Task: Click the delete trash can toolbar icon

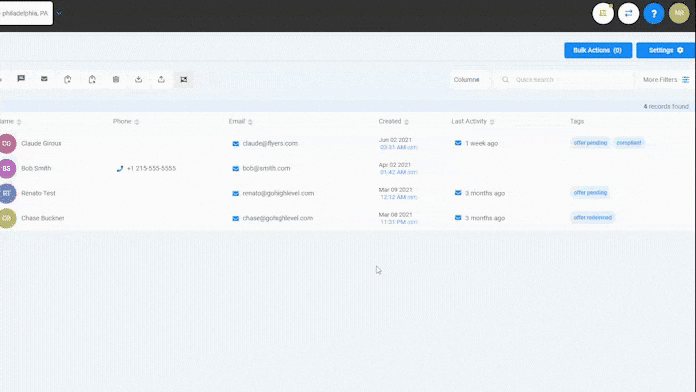Action: click(x=115, y=79)
